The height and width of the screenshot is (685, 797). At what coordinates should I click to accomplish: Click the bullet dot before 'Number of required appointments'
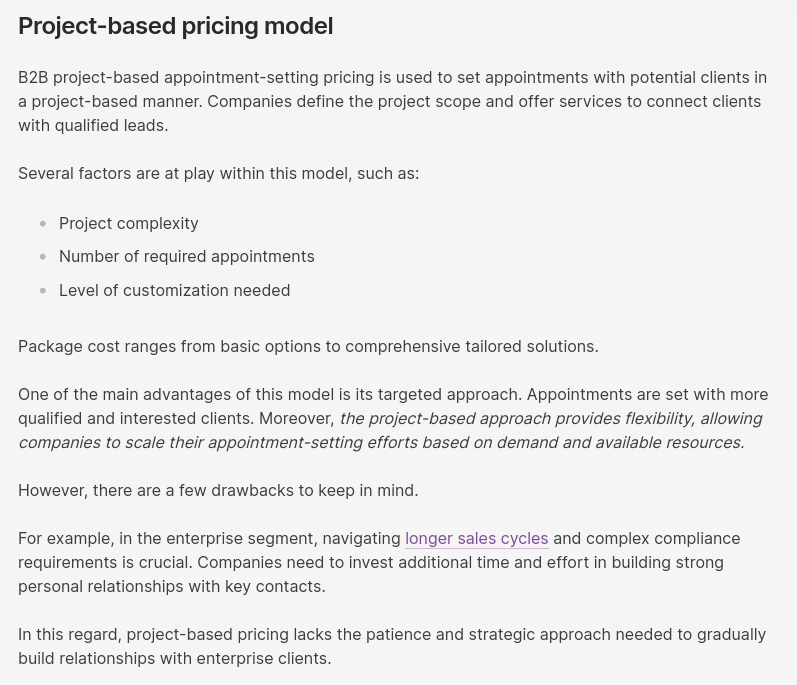pyautogui.click(x=43, y=257)
